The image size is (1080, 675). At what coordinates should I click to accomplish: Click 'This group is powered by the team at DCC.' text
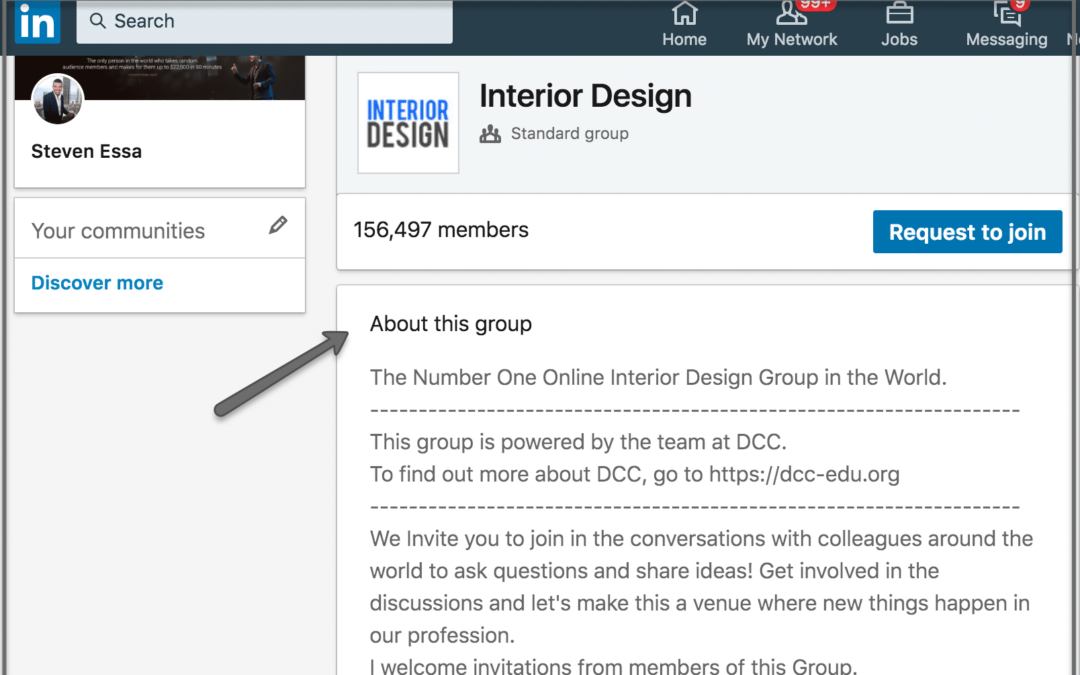click(x=578, y=442)
